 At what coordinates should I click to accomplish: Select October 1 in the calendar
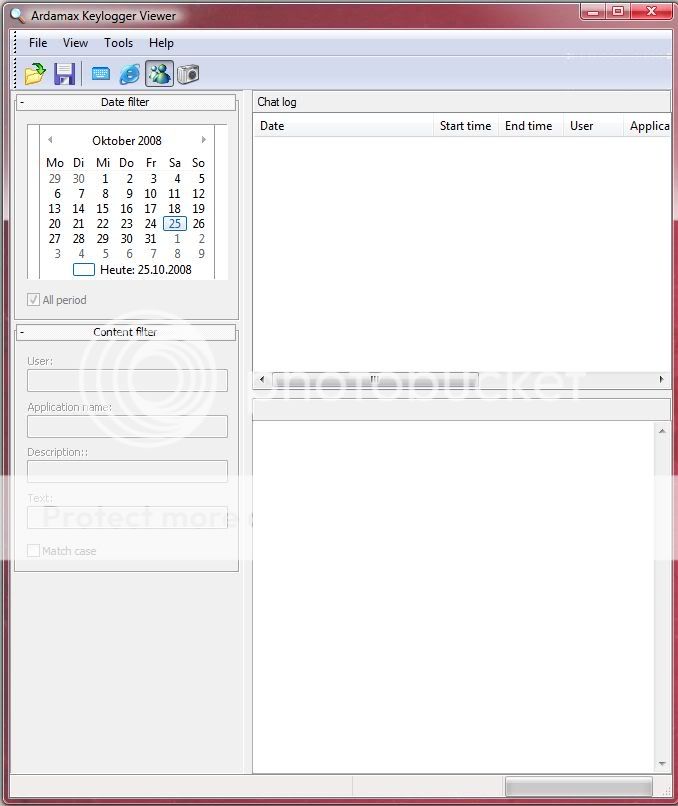coord(105,178)
